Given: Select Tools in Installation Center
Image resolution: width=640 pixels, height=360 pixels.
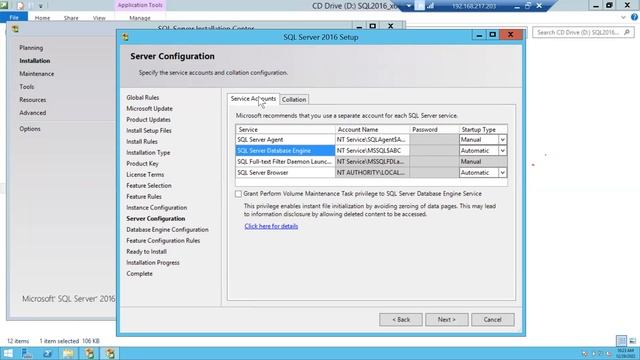Looking at the screenshot, I should click(x=27, y=87).
